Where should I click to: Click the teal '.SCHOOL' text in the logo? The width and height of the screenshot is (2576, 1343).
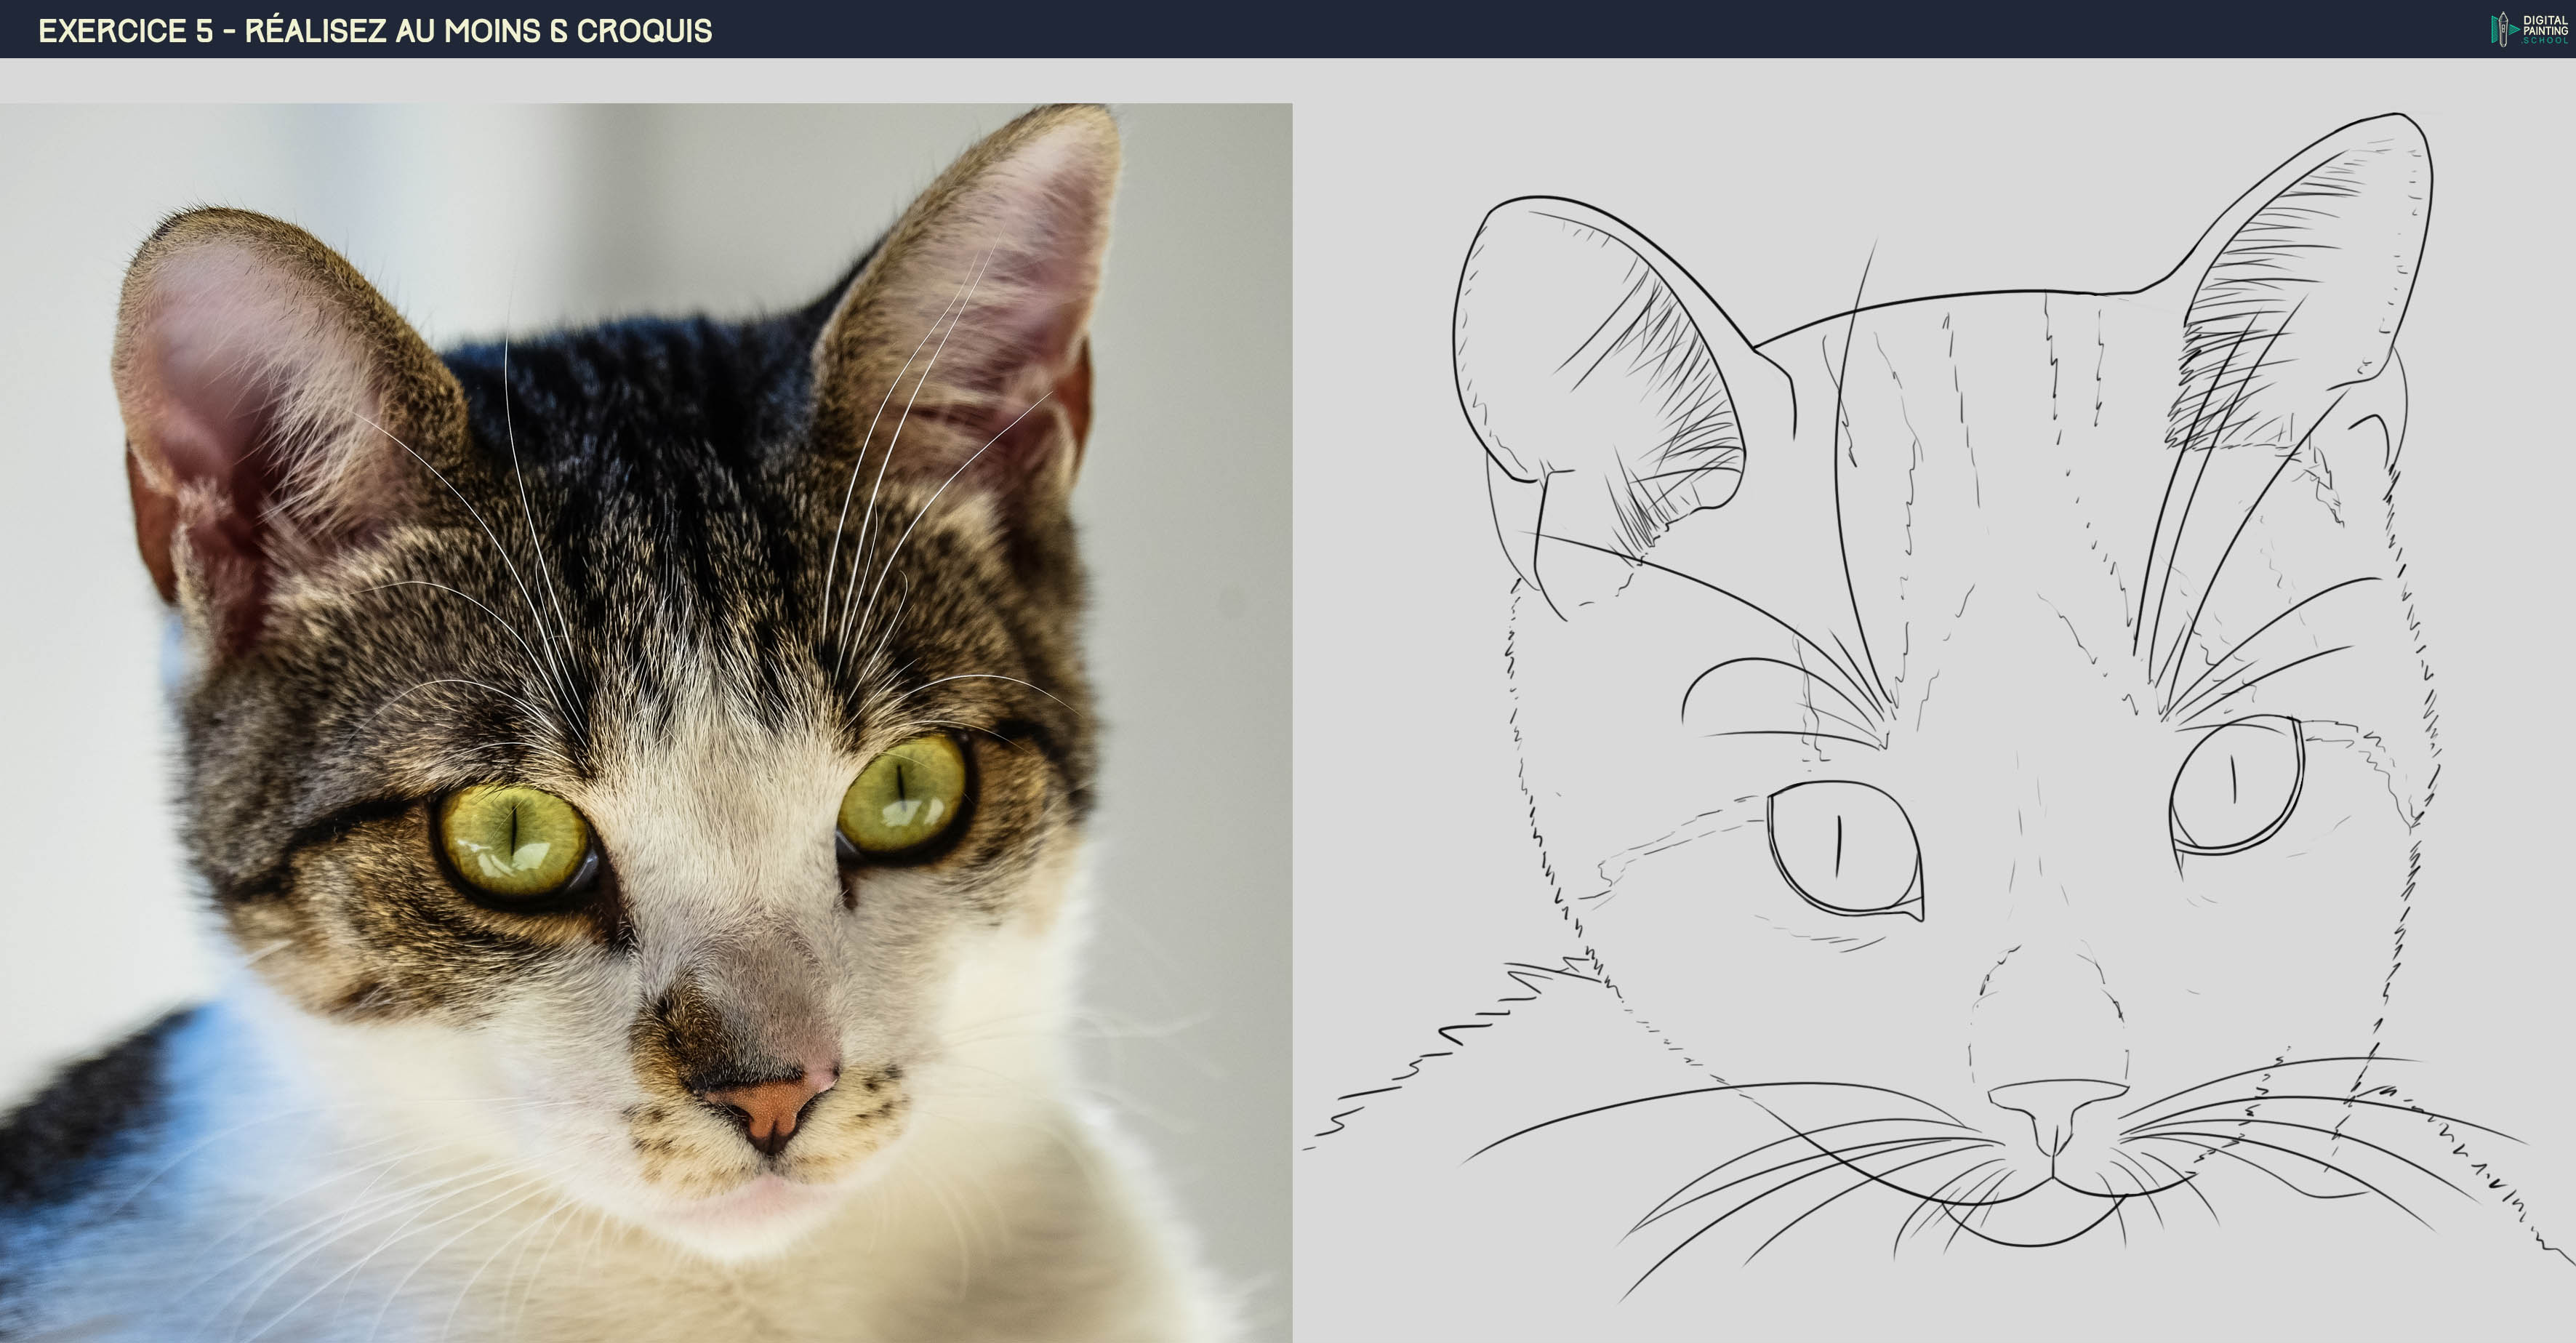pos(2547,42)
